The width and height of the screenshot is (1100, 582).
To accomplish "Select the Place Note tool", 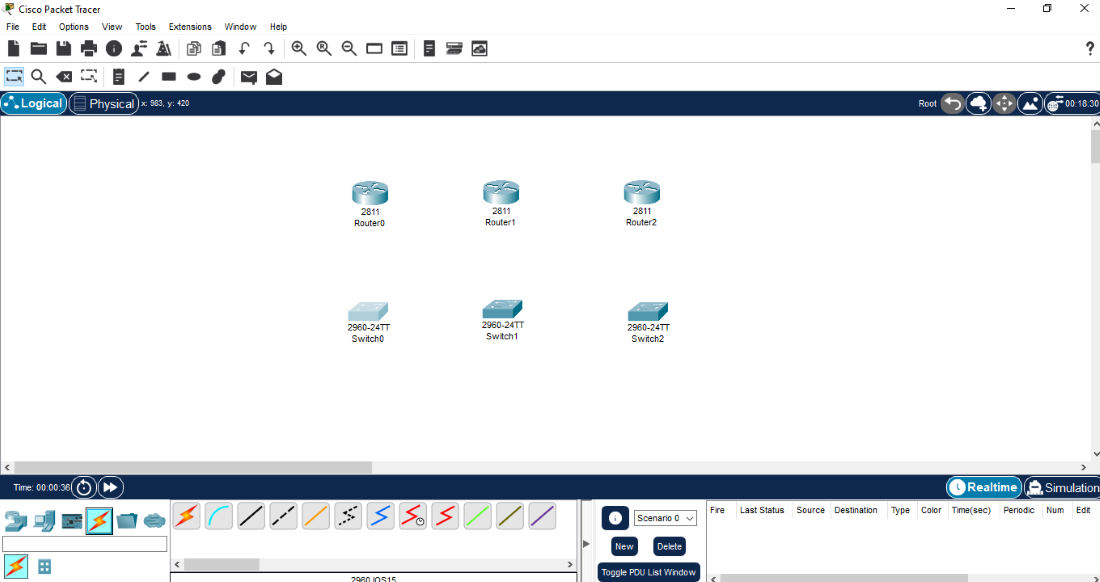I will click(x=118, y=76).
